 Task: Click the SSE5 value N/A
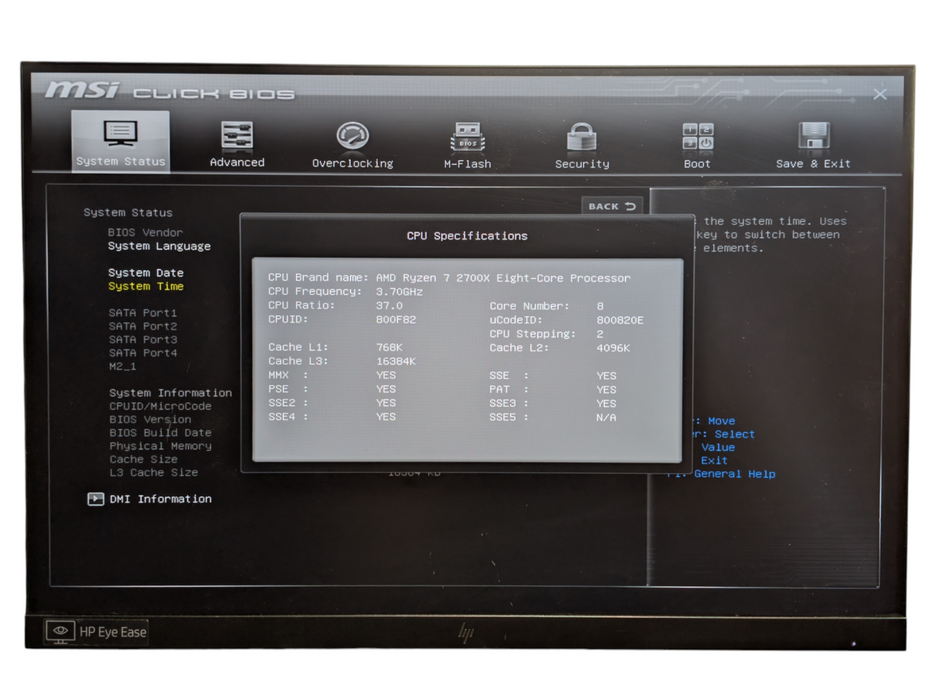pos(606,418)
